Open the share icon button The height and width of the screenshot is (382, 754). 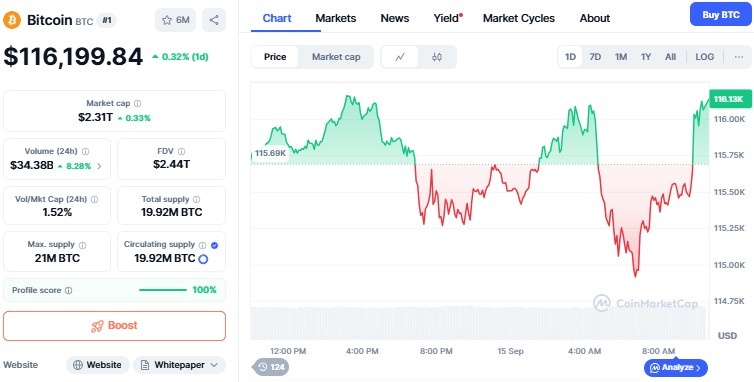coord(214,20)
